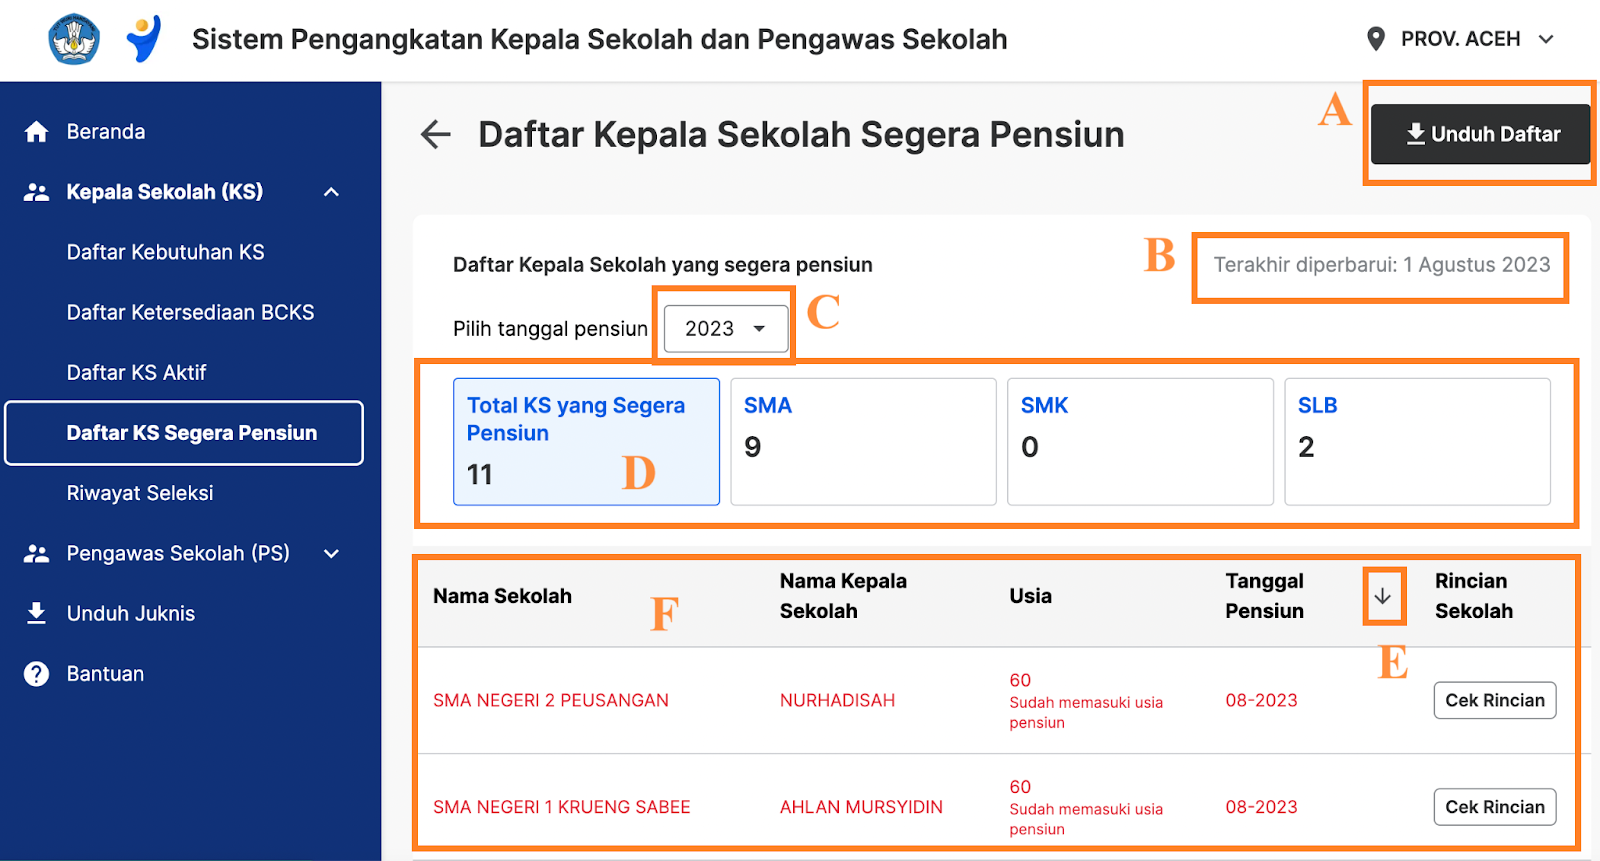Click the Unduh Juknis download icon
Screen dimensions: 1600x861
37,613
